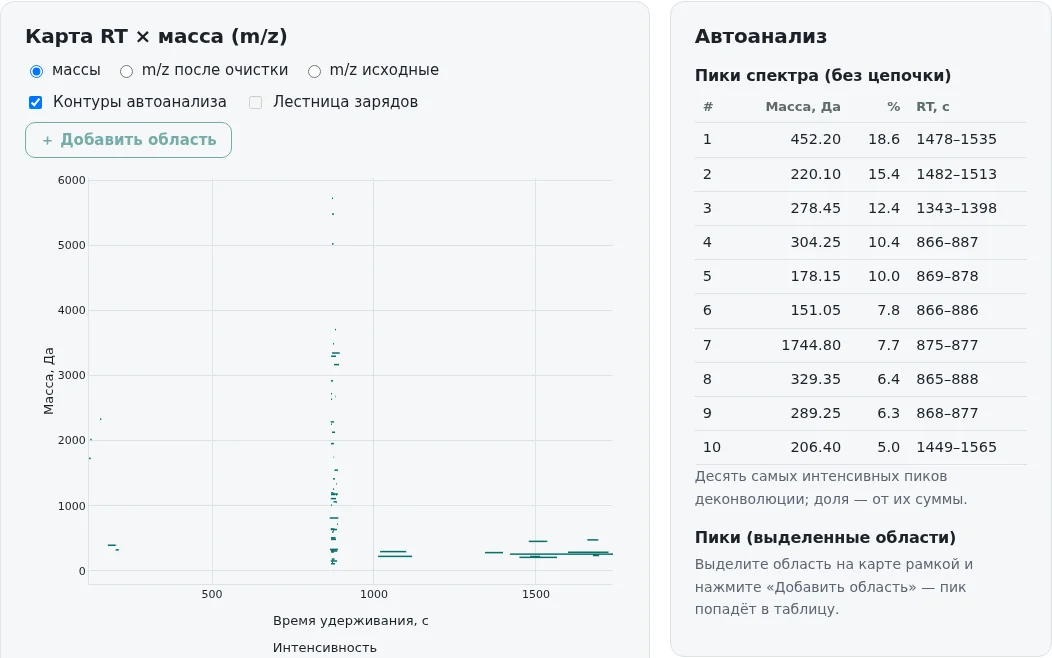Click the 7.7 percent value
The width and height of the screenshot is (1052, 658).
click(888, 345)
